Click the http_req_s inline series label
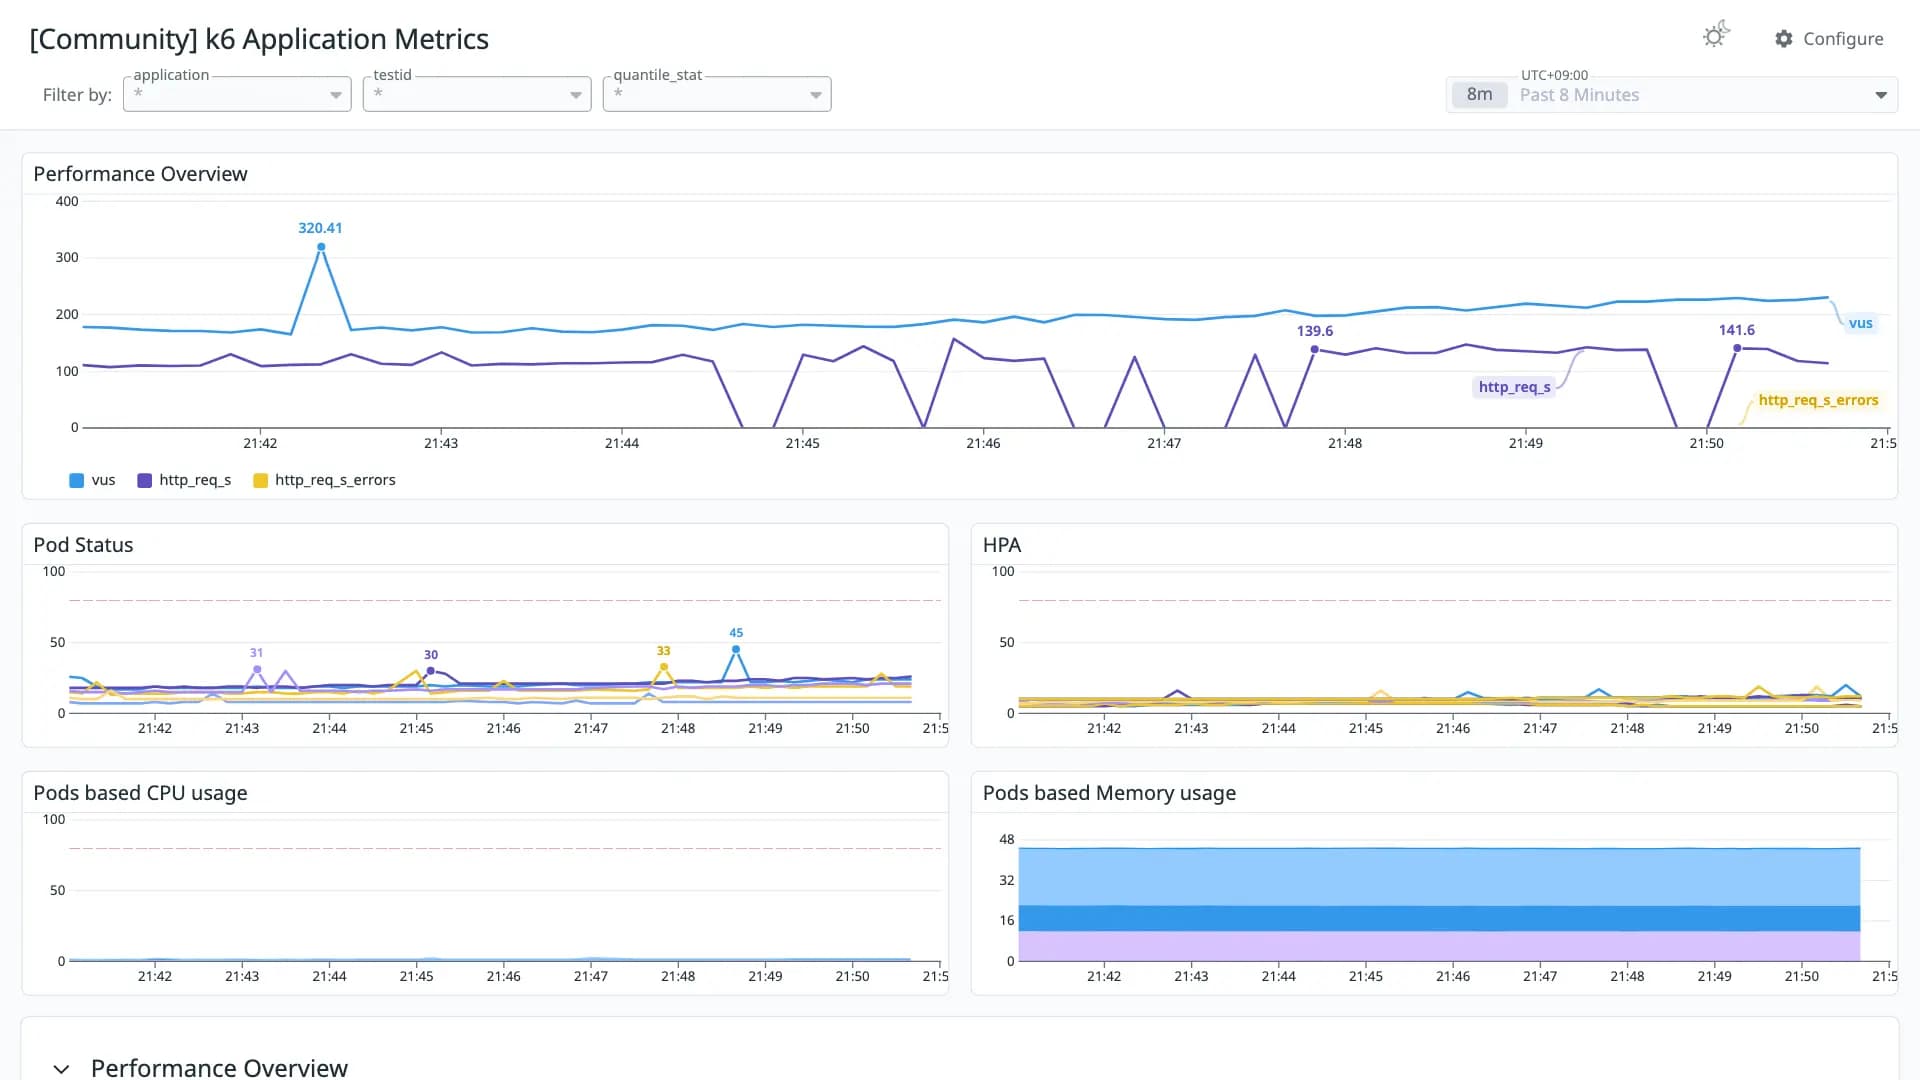 [x=1514, y=387]
